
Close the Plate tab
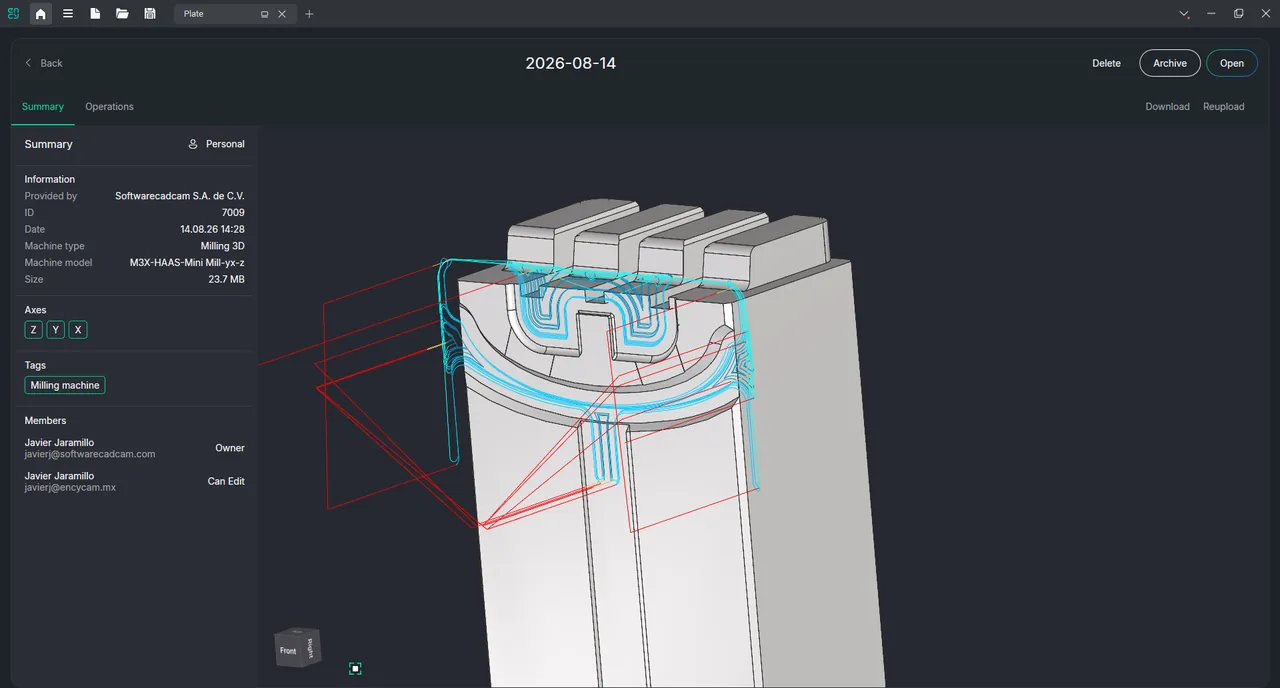coord(282,15)
